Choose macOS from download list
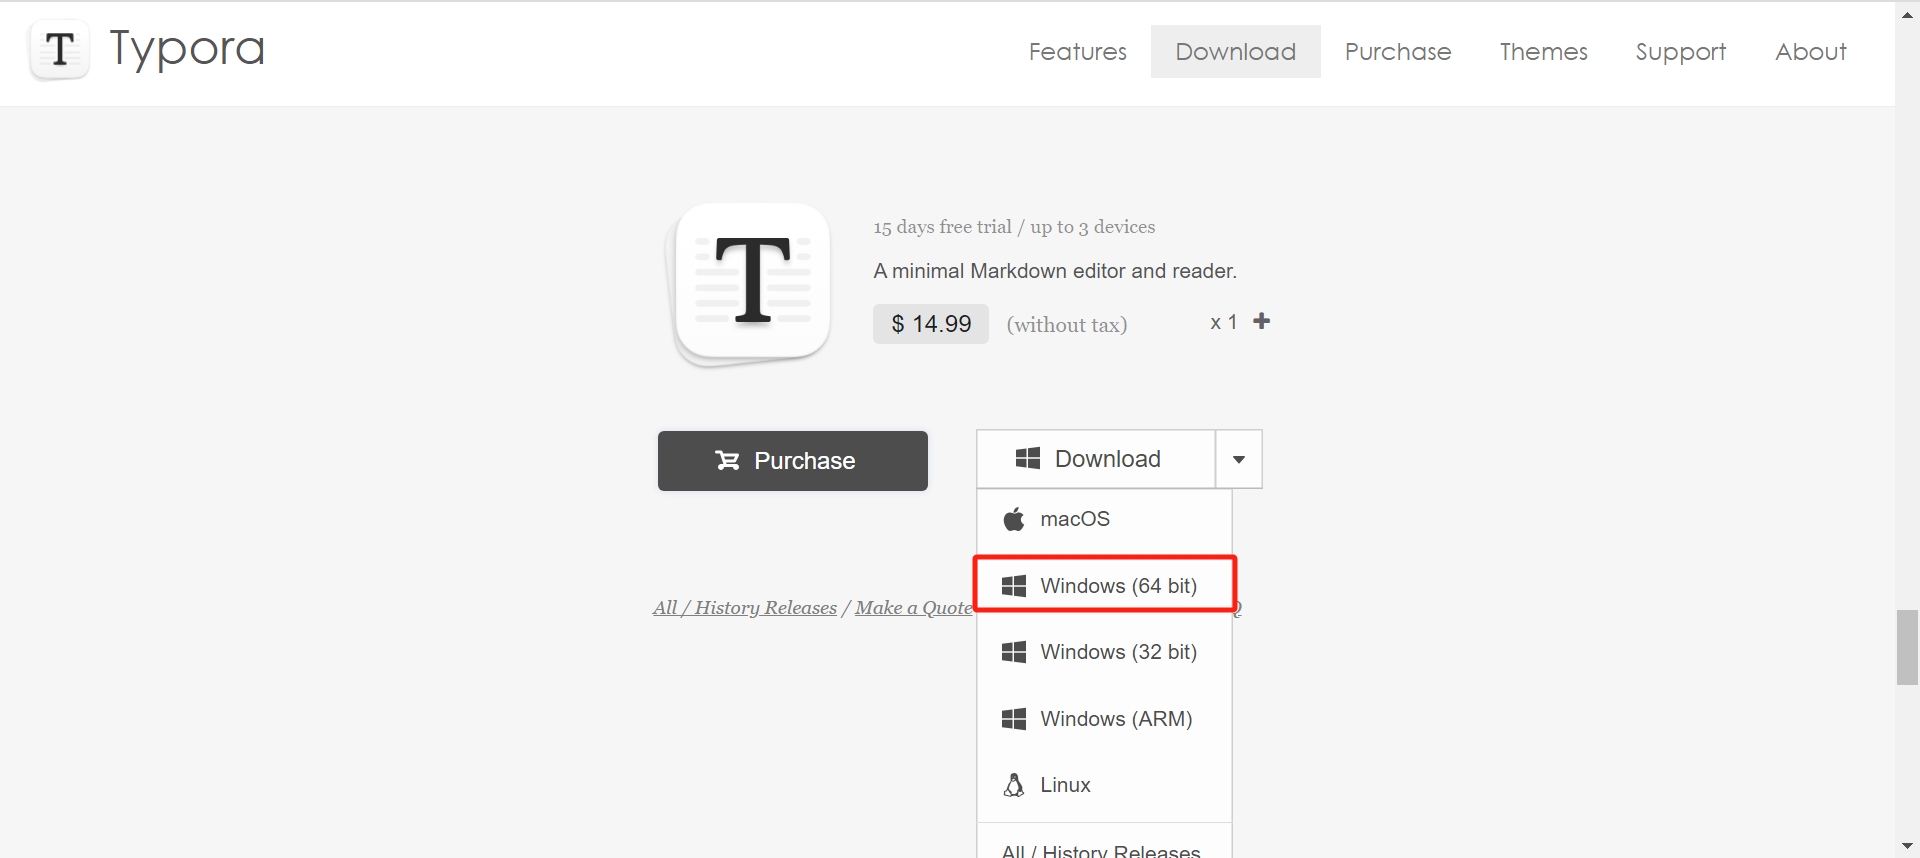Image resolution: width=1920 pixels, height=858 pixels. click(1104, 519)
